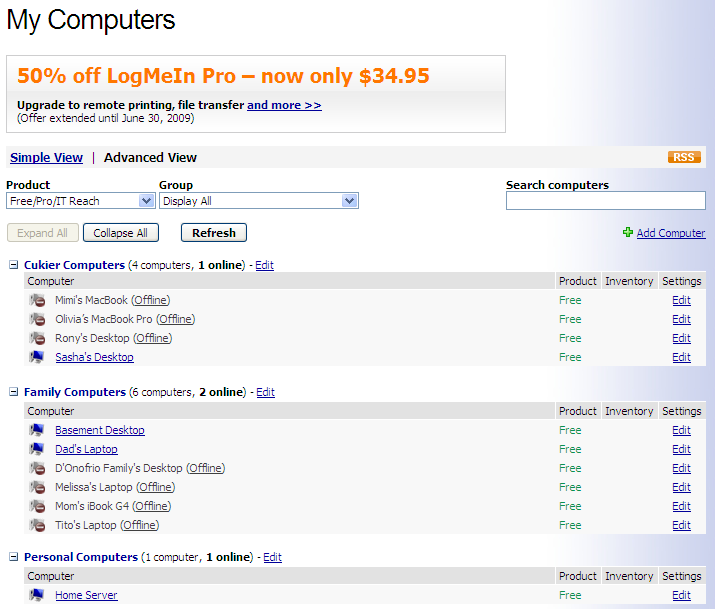Click the online computer icon beside Dad's Laptop
This screenshot has width=715, height=609.
click(x=37, y=449)
